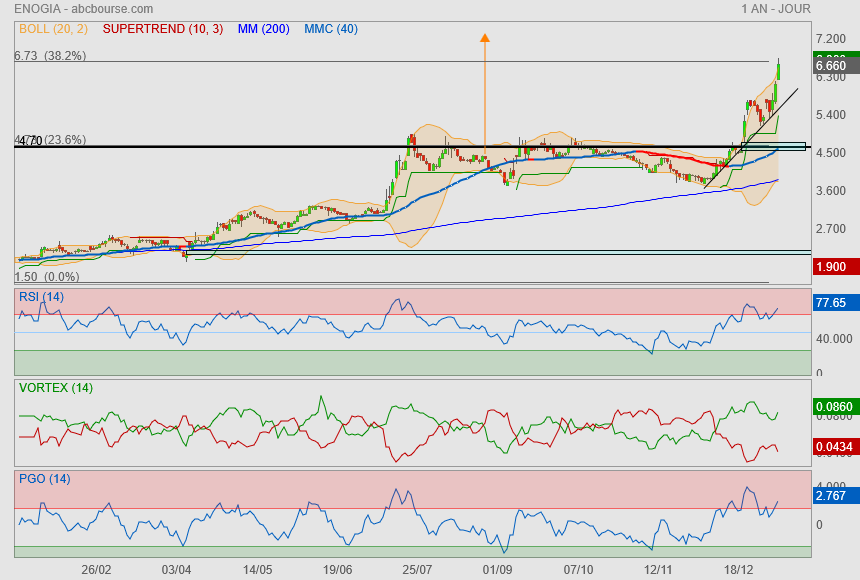Select the VORTEX (14) panel label
The width and height of the screenshot is (860, 580).
56,387
